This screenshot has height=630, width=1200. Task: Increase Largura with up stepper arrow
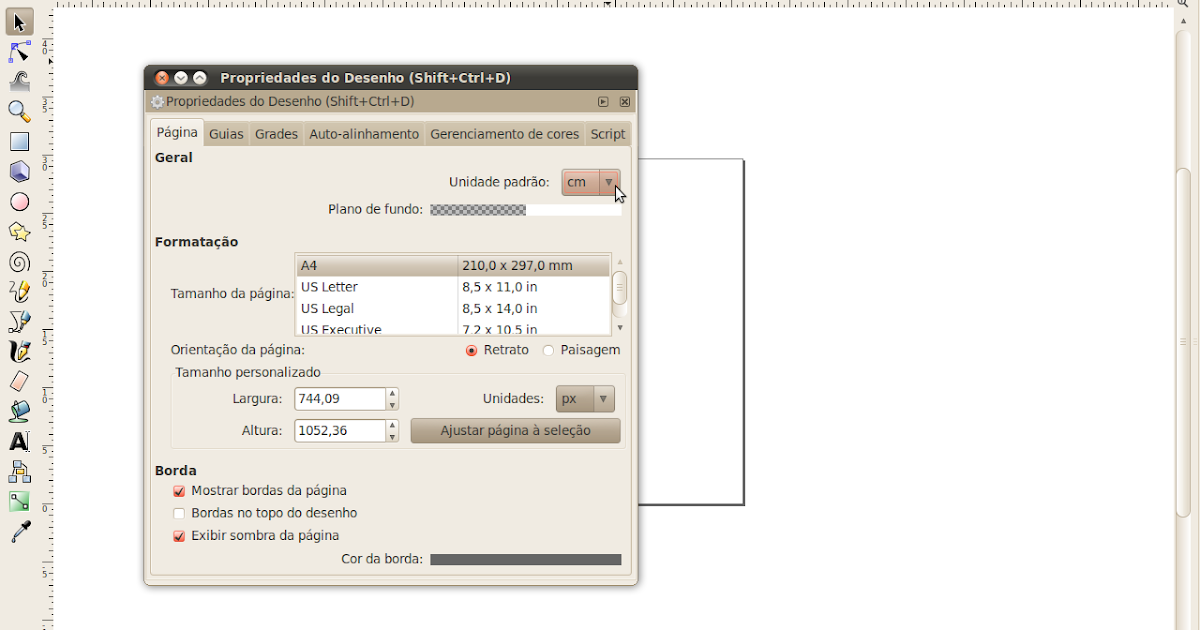click(x=392, y=394)
